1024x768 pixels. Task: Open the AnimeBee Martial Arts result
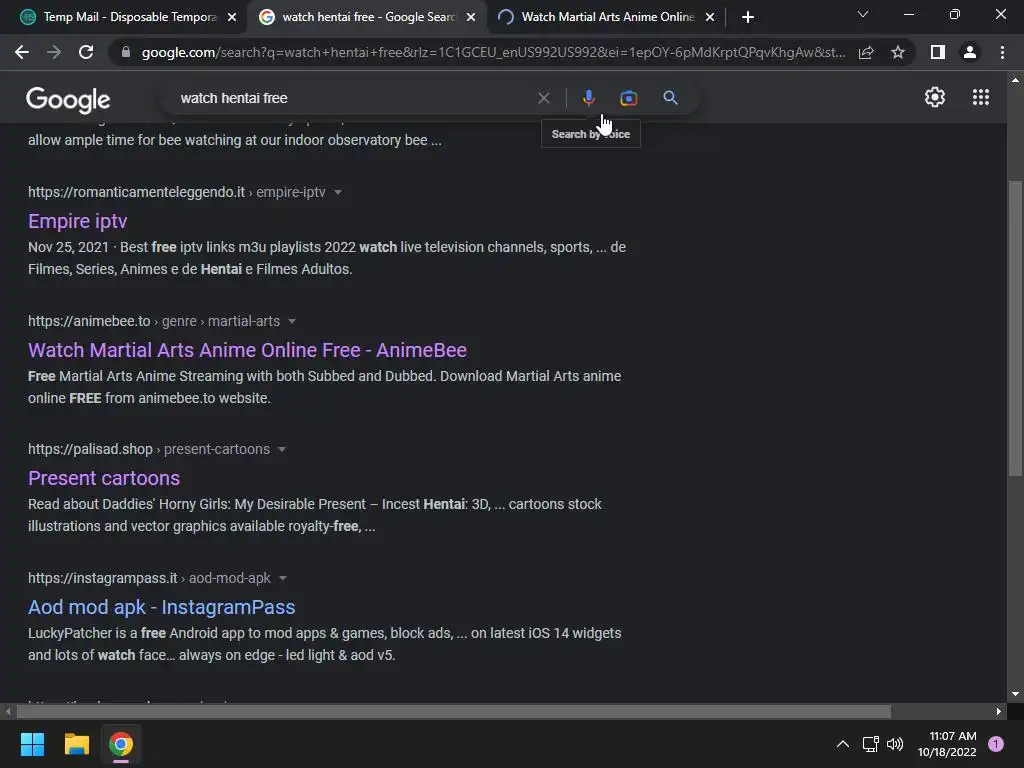[248, 350]
